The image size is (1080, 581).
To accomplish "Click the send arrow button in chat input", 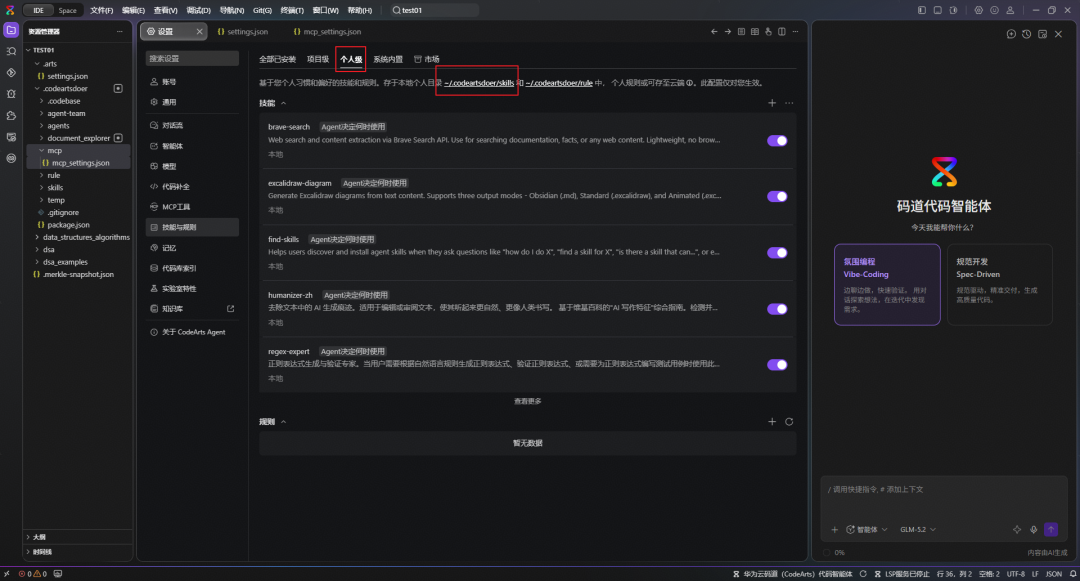I will 1051,529.
